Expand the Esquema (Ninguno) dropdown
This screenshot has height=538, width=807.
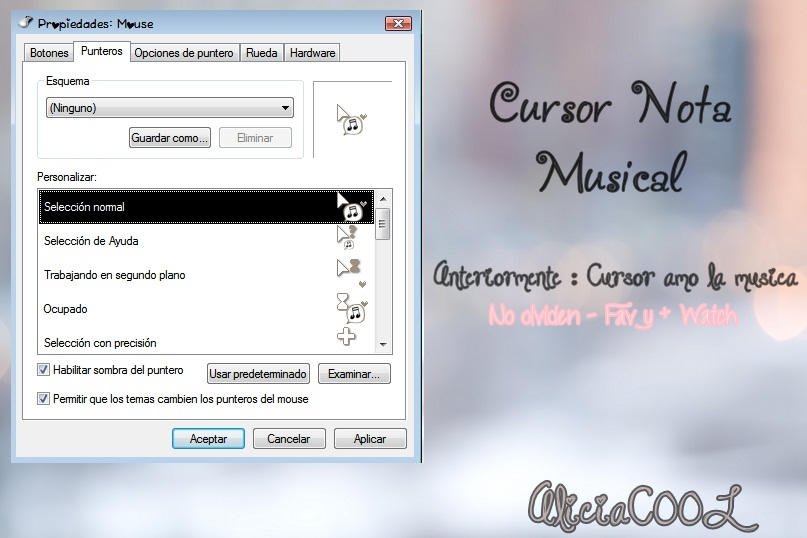(x=170, y=108)
